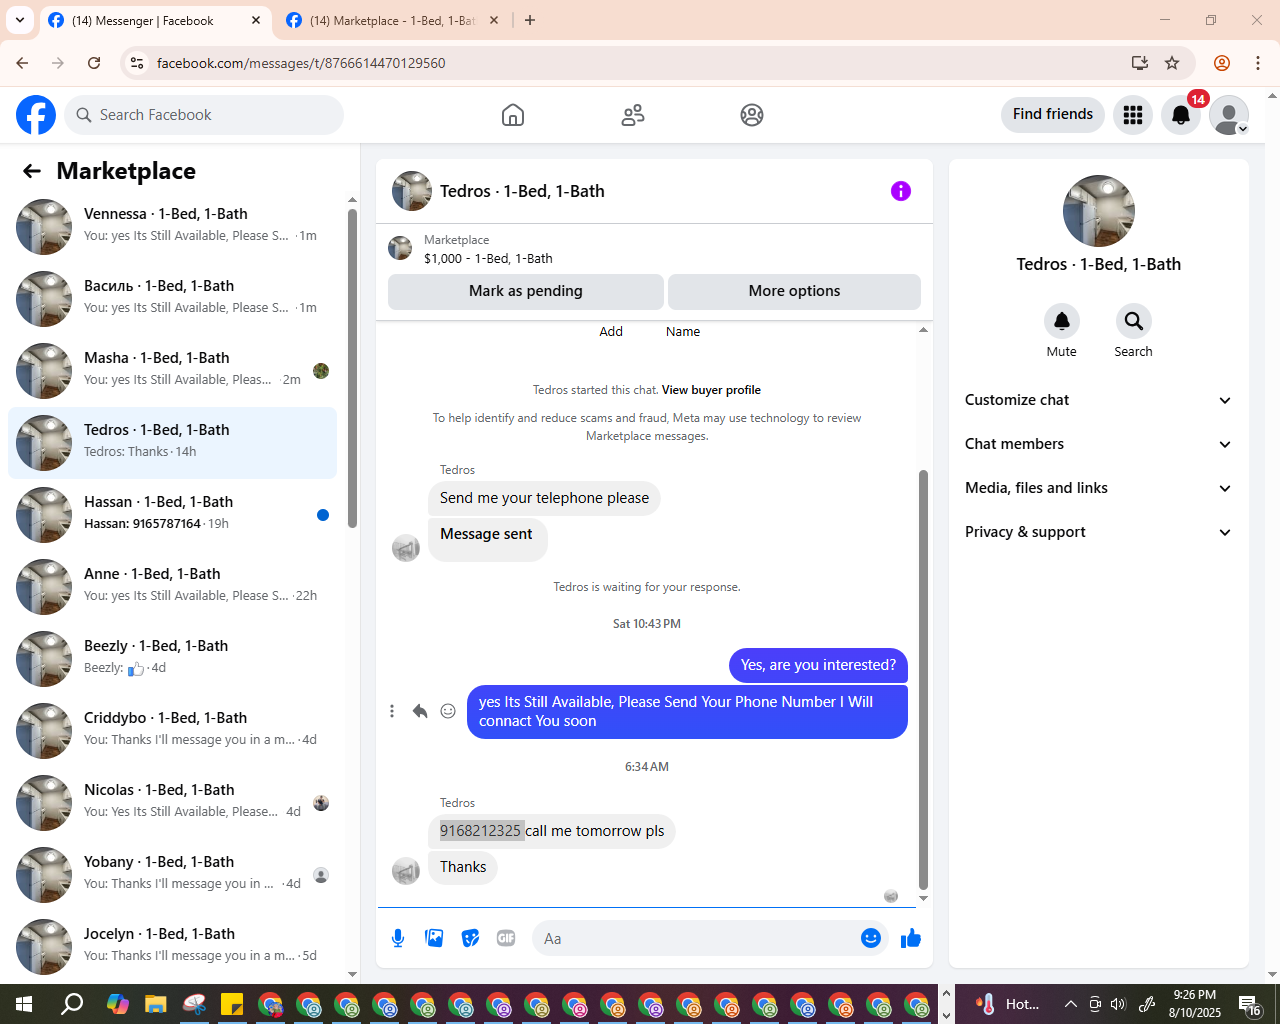
Task: Open the notifications bell with 14 badge
Action: (1181, 115)
